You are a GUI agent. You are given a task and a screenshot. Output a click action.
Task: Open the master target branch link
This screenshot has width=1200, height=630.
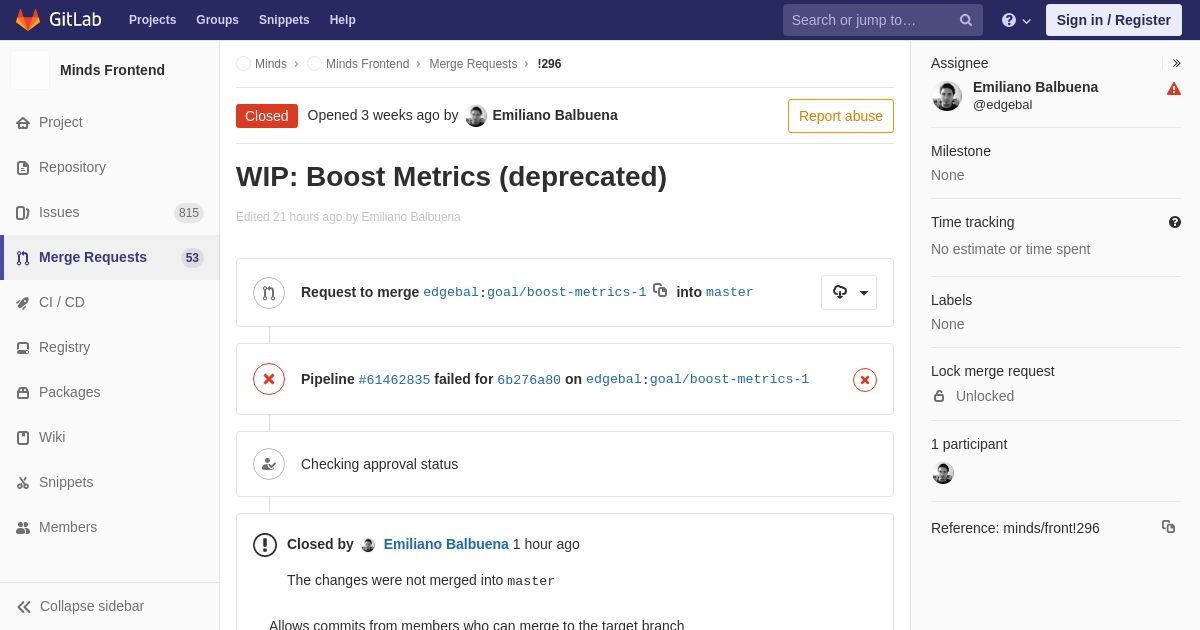tap(730, 293)
